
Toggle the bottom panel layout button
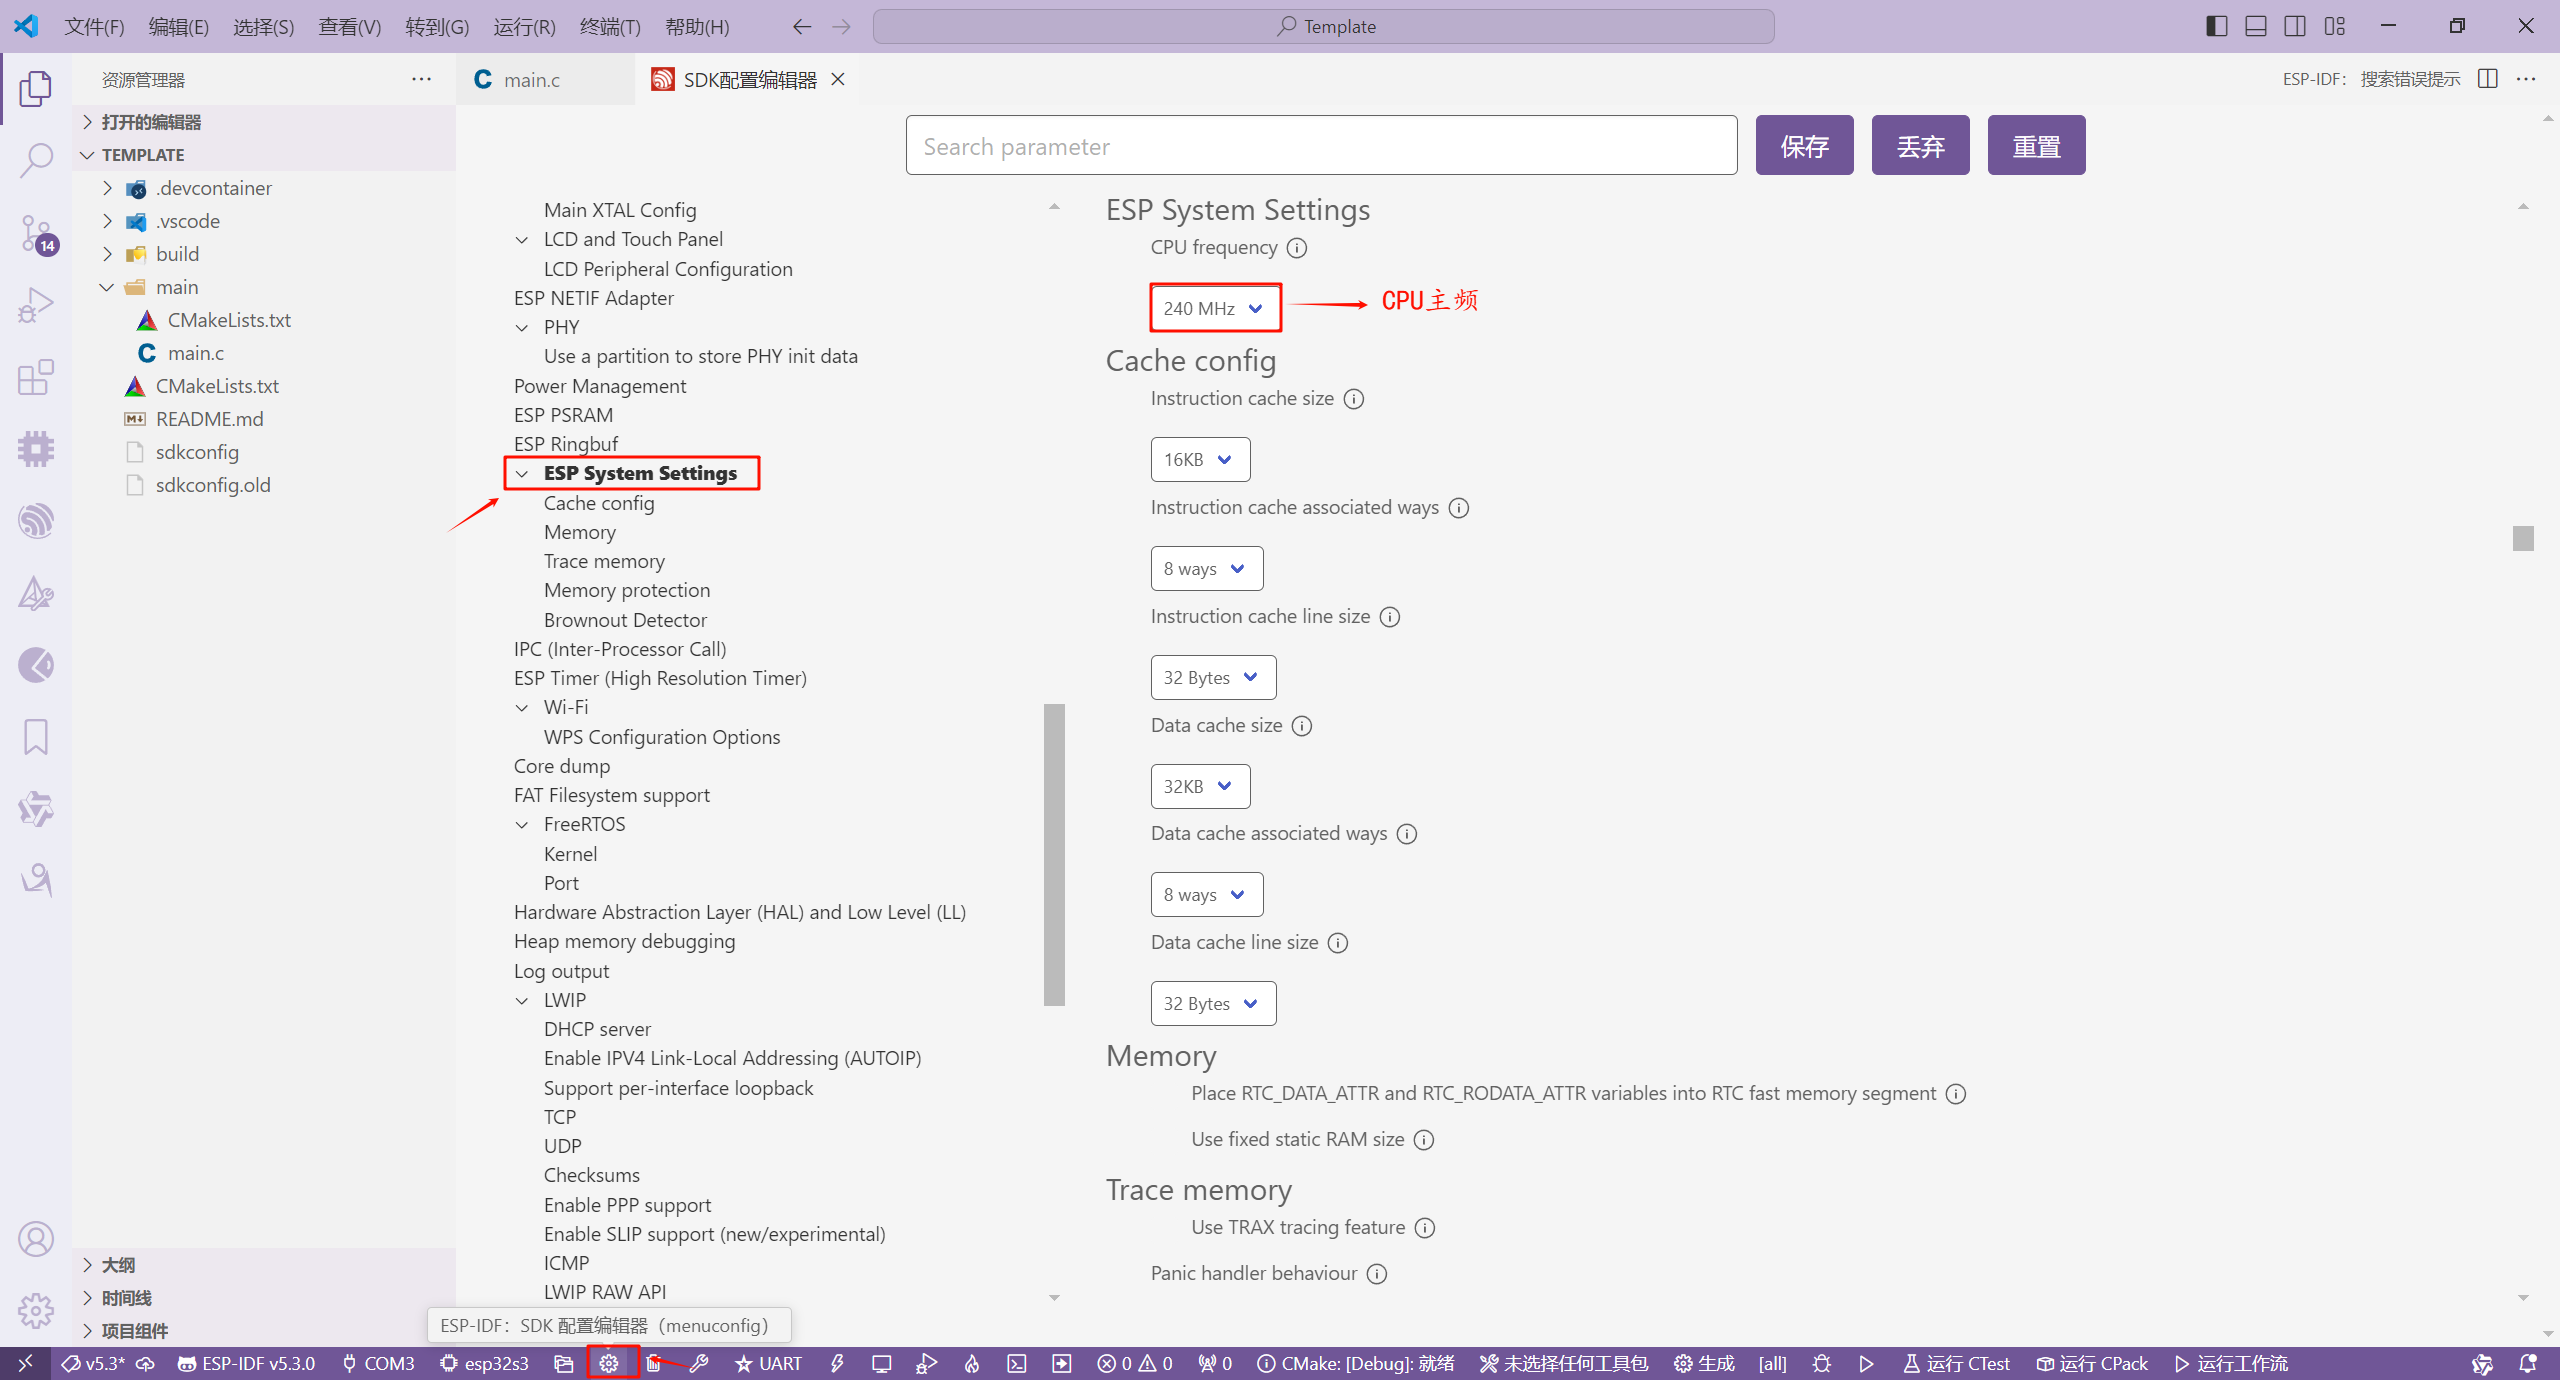(x=2255, y=26)
